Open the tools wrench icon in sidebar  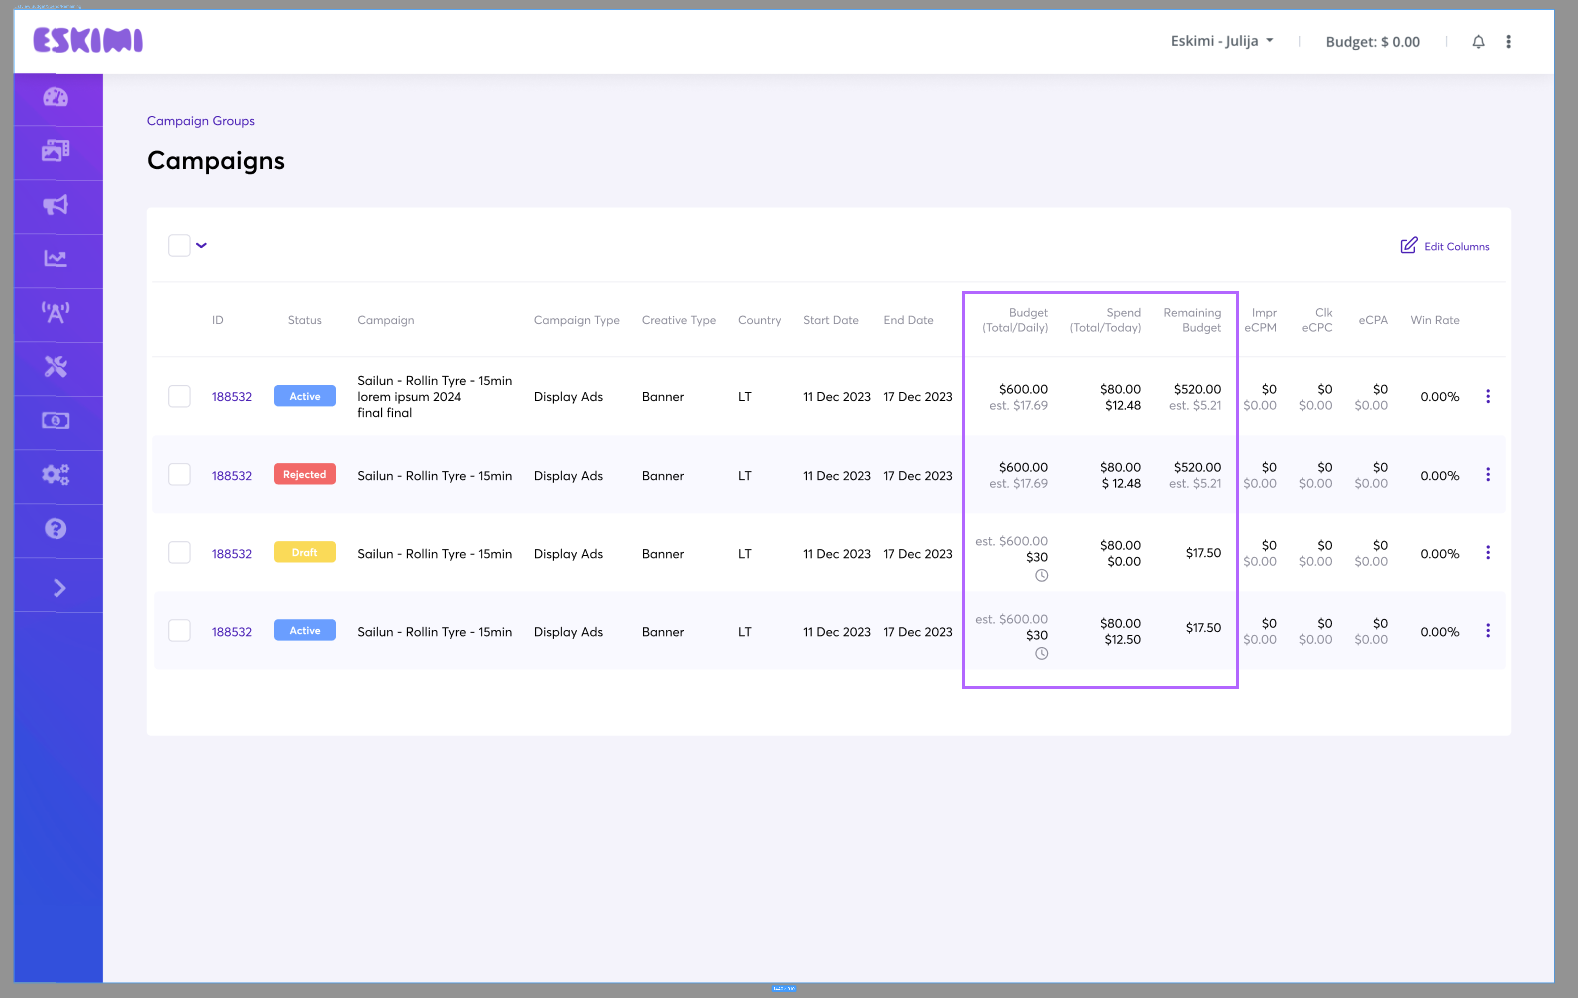(x=56, y=367)
